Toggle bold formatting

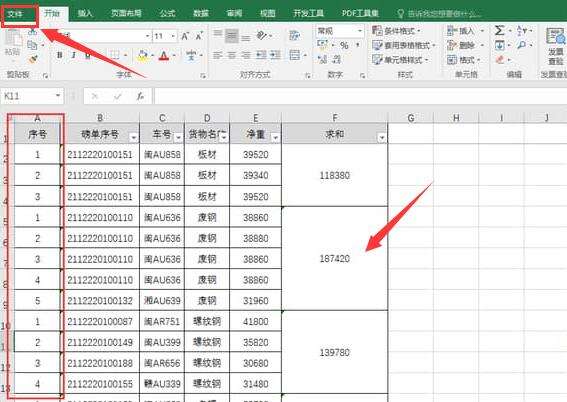[x=60, y=55]
